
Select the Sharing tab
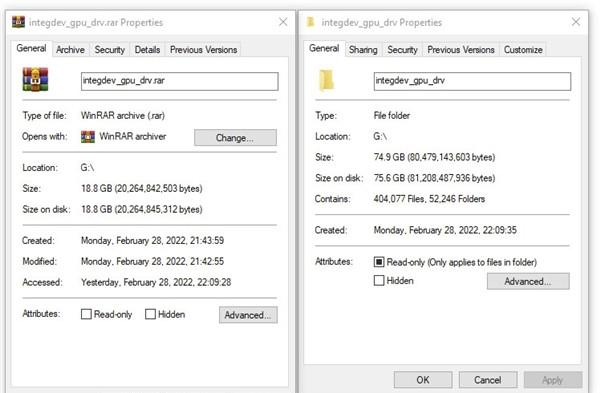pos(363,50)
